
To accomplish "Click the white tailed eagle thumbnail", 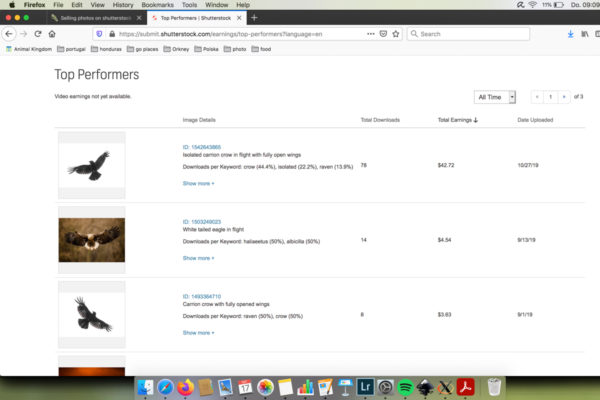I will coord(91,240).
